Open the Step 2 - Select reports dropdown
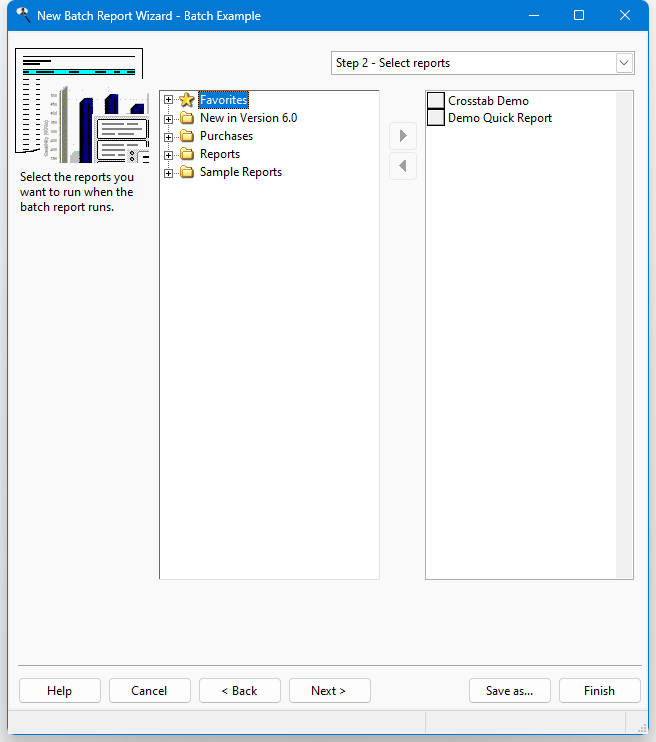The image size is (656, 742). 624,63
